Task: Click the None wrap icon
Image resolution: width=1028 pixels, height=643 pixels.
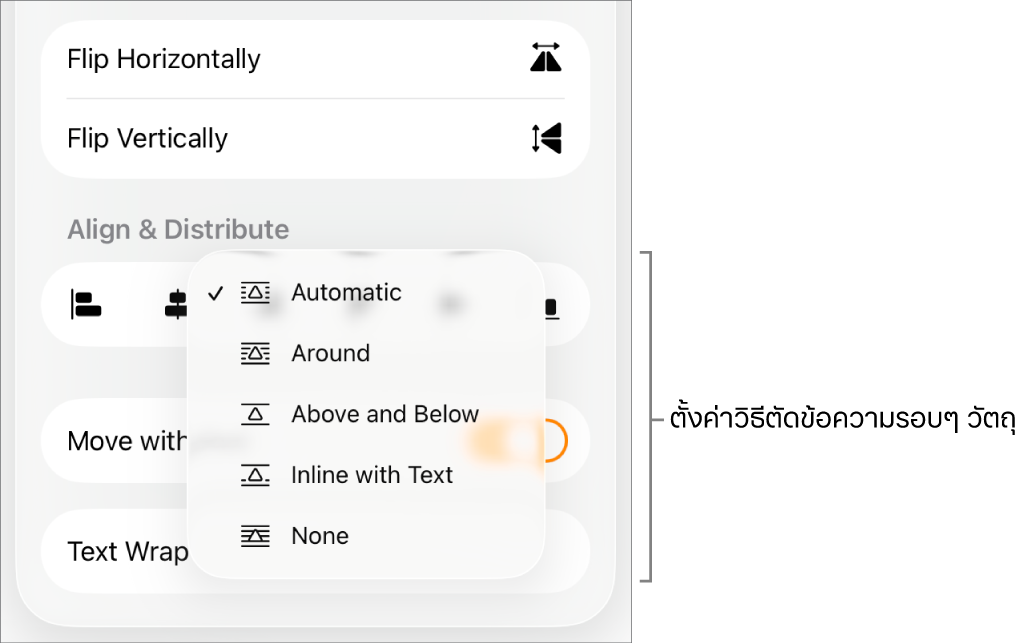Action: (x=255, y=536)
